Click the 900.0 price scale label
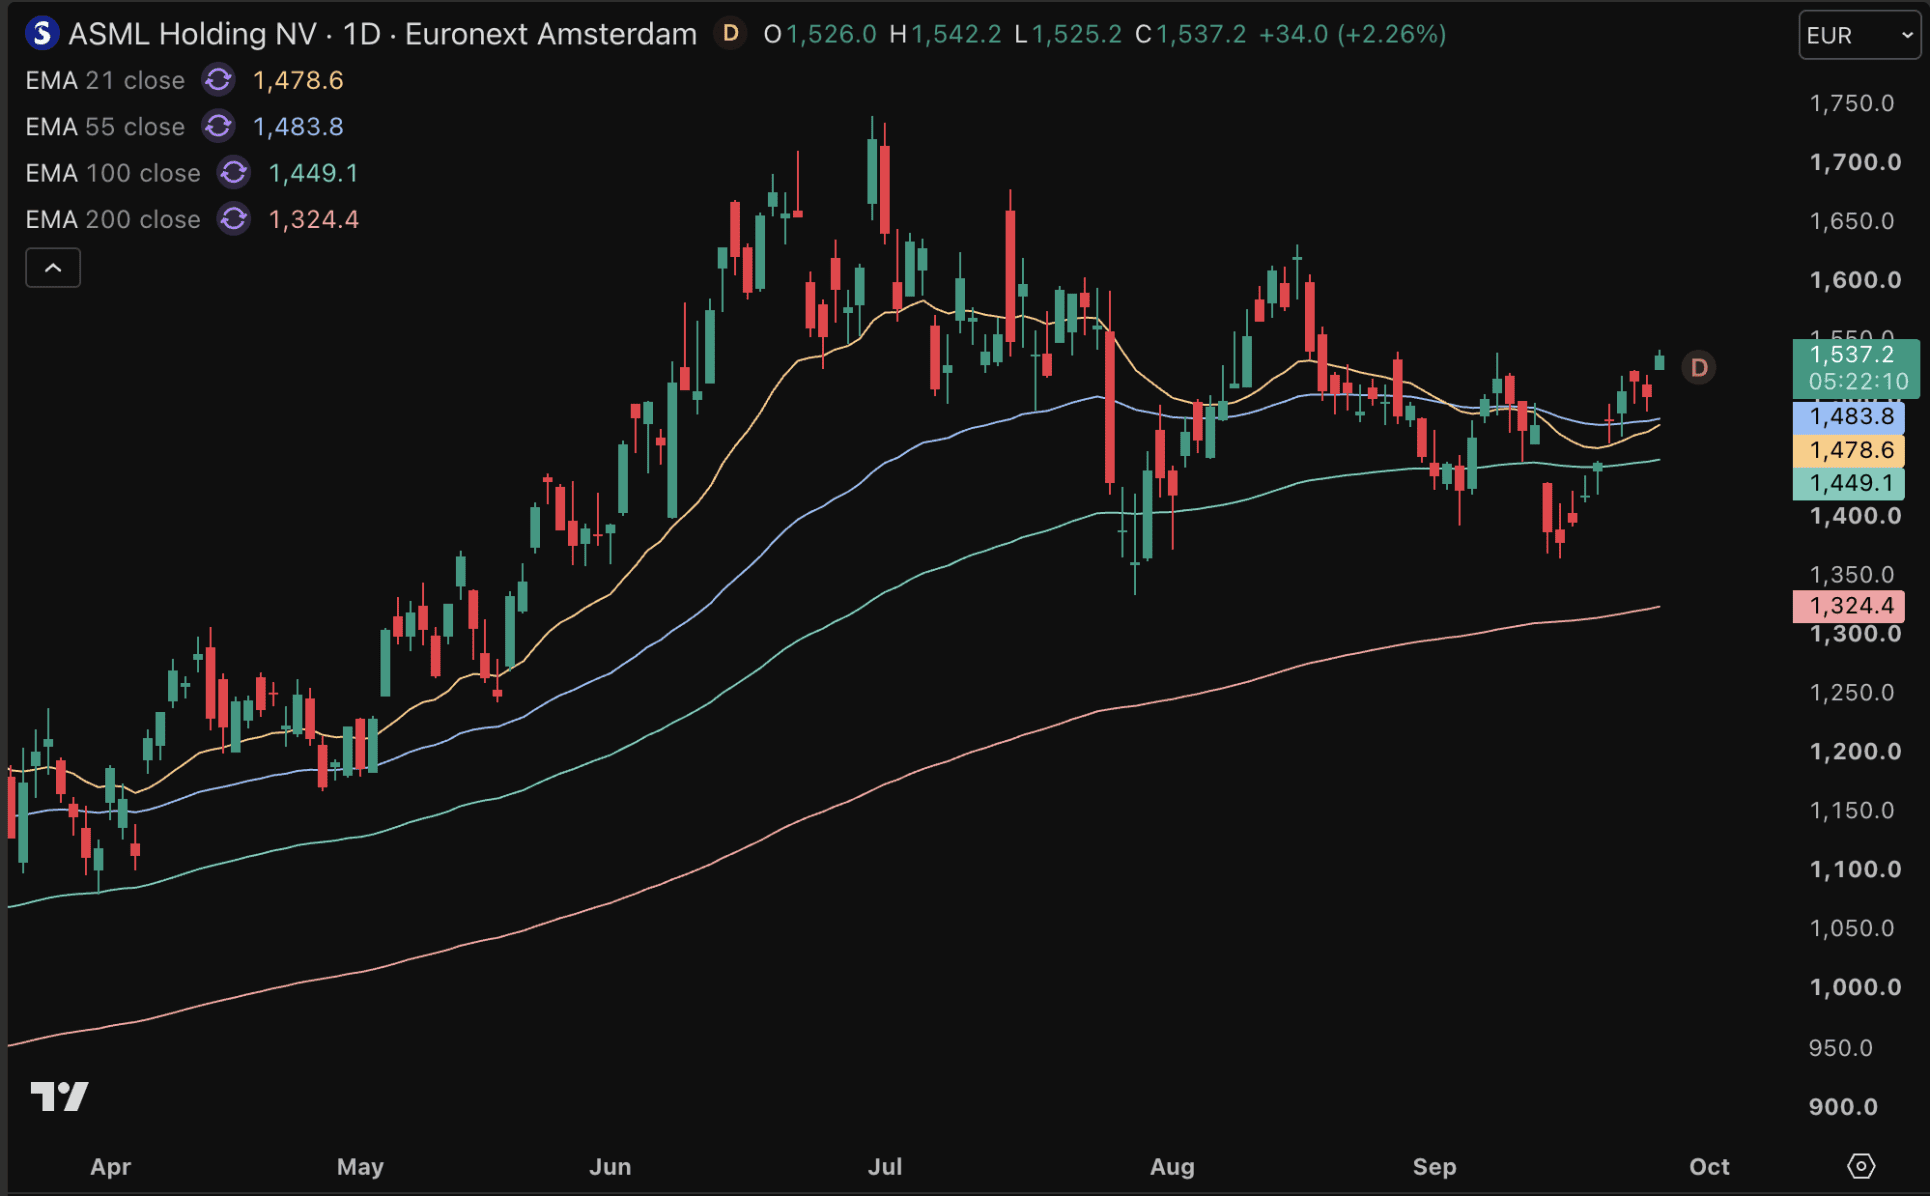Image resolution: width=1930 pixels, height=1196 pixels. pyautogui.click(x=1843, y=1106)
